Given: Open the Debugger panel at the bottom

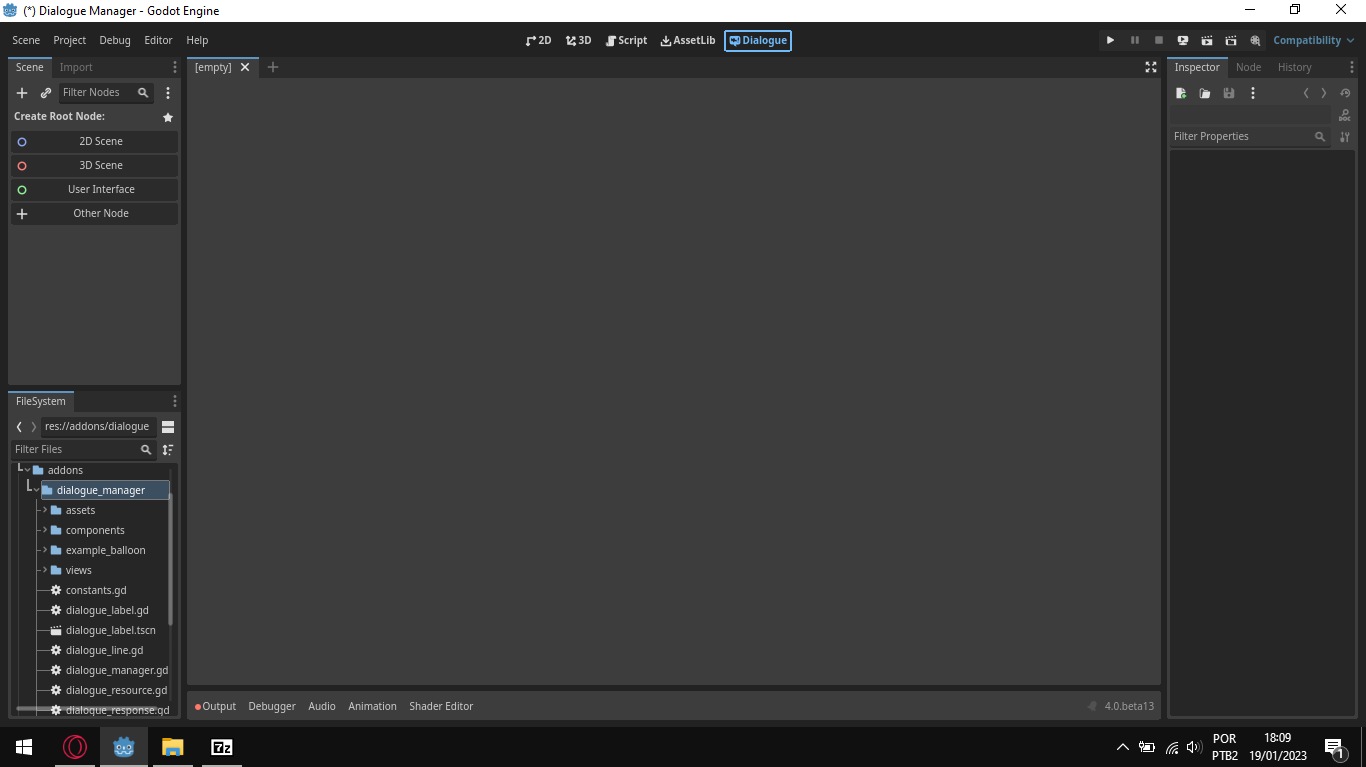Looking at the screenshot, I should coord(272,706).
